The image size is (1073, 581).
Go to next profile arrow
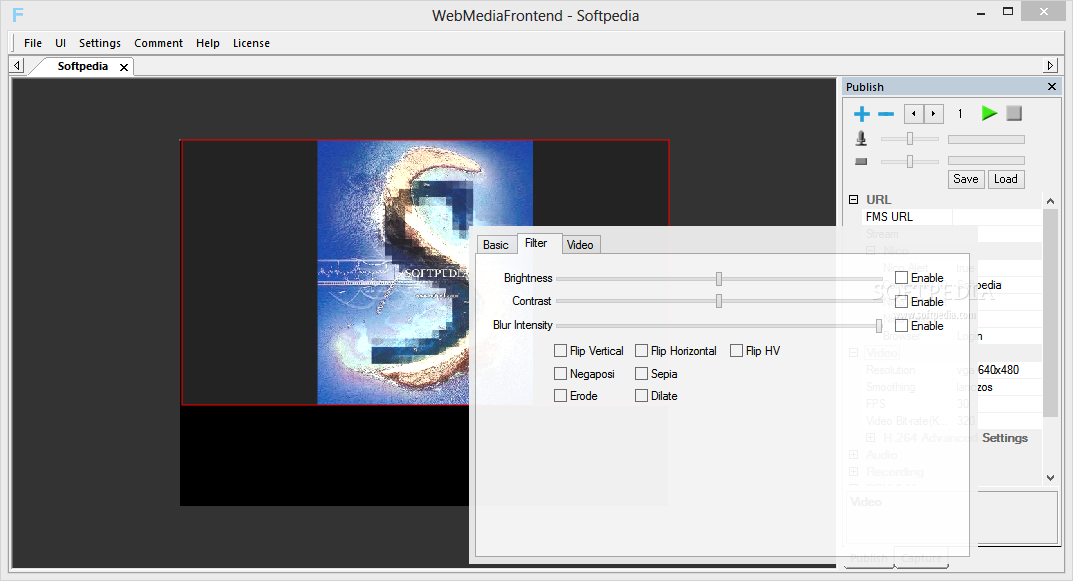coord(933,114)
